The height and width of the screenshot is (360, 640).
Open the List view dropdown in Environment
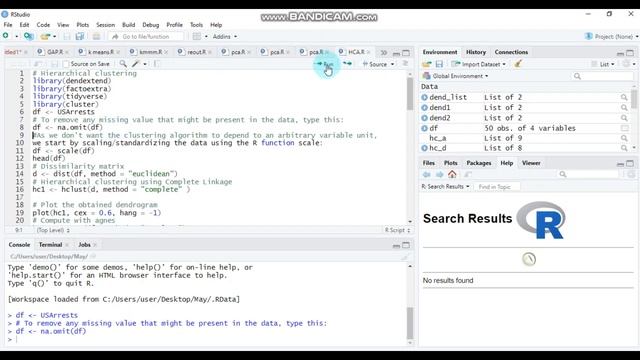pyautogui.click(x=603, y=64)
